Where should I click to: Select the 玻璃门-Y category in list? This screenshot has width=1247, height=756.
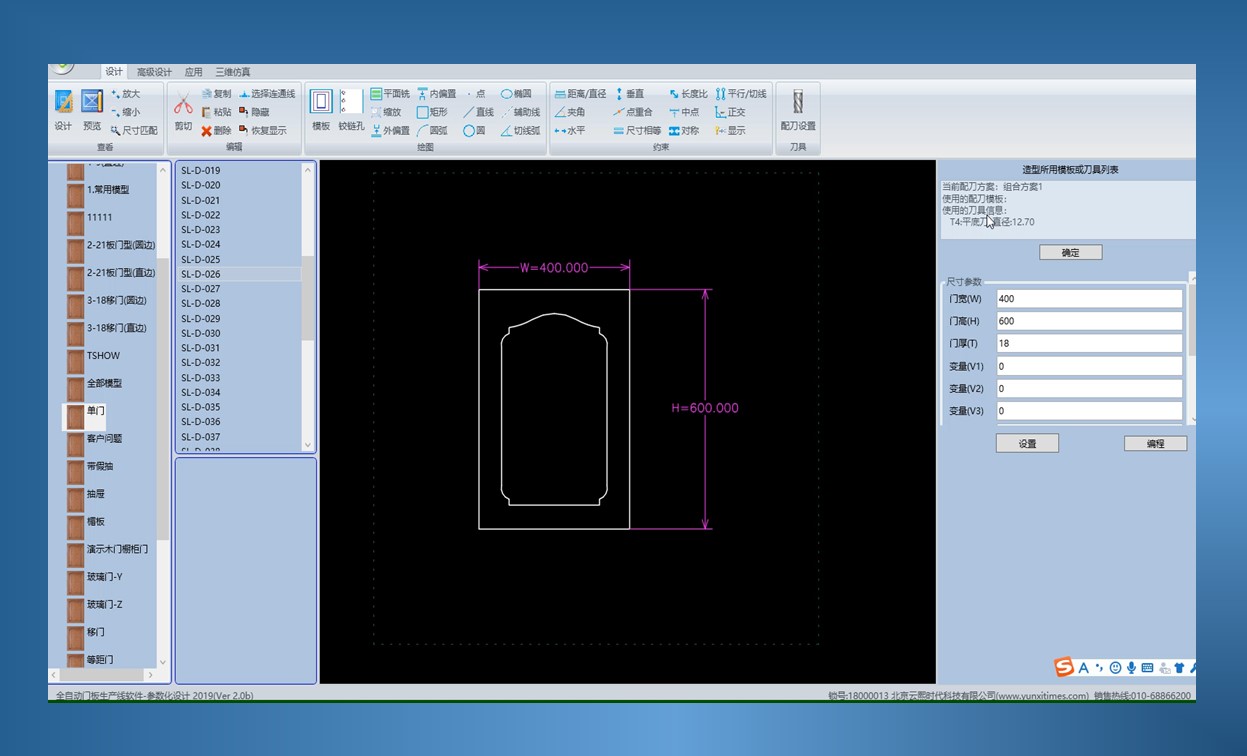(x=104, y=577)
